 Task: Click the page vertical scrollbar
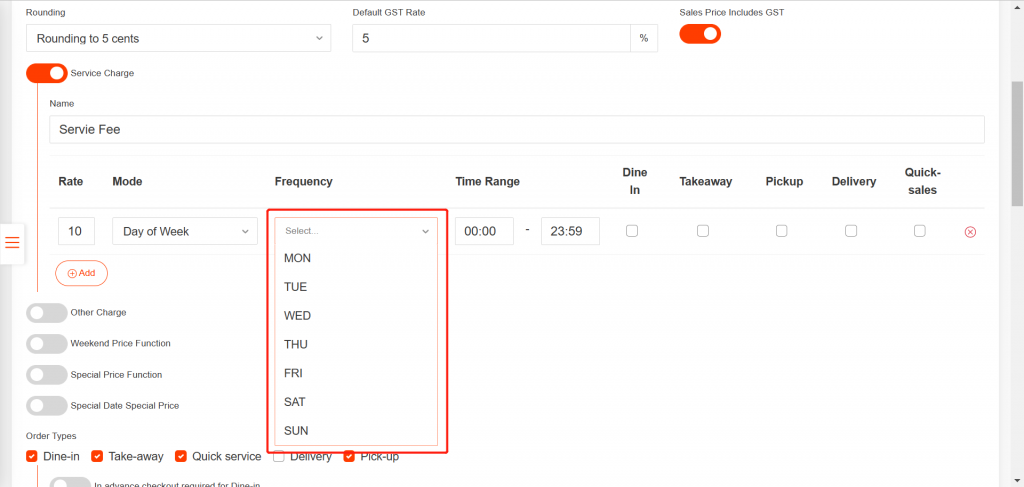[1016, 140]
